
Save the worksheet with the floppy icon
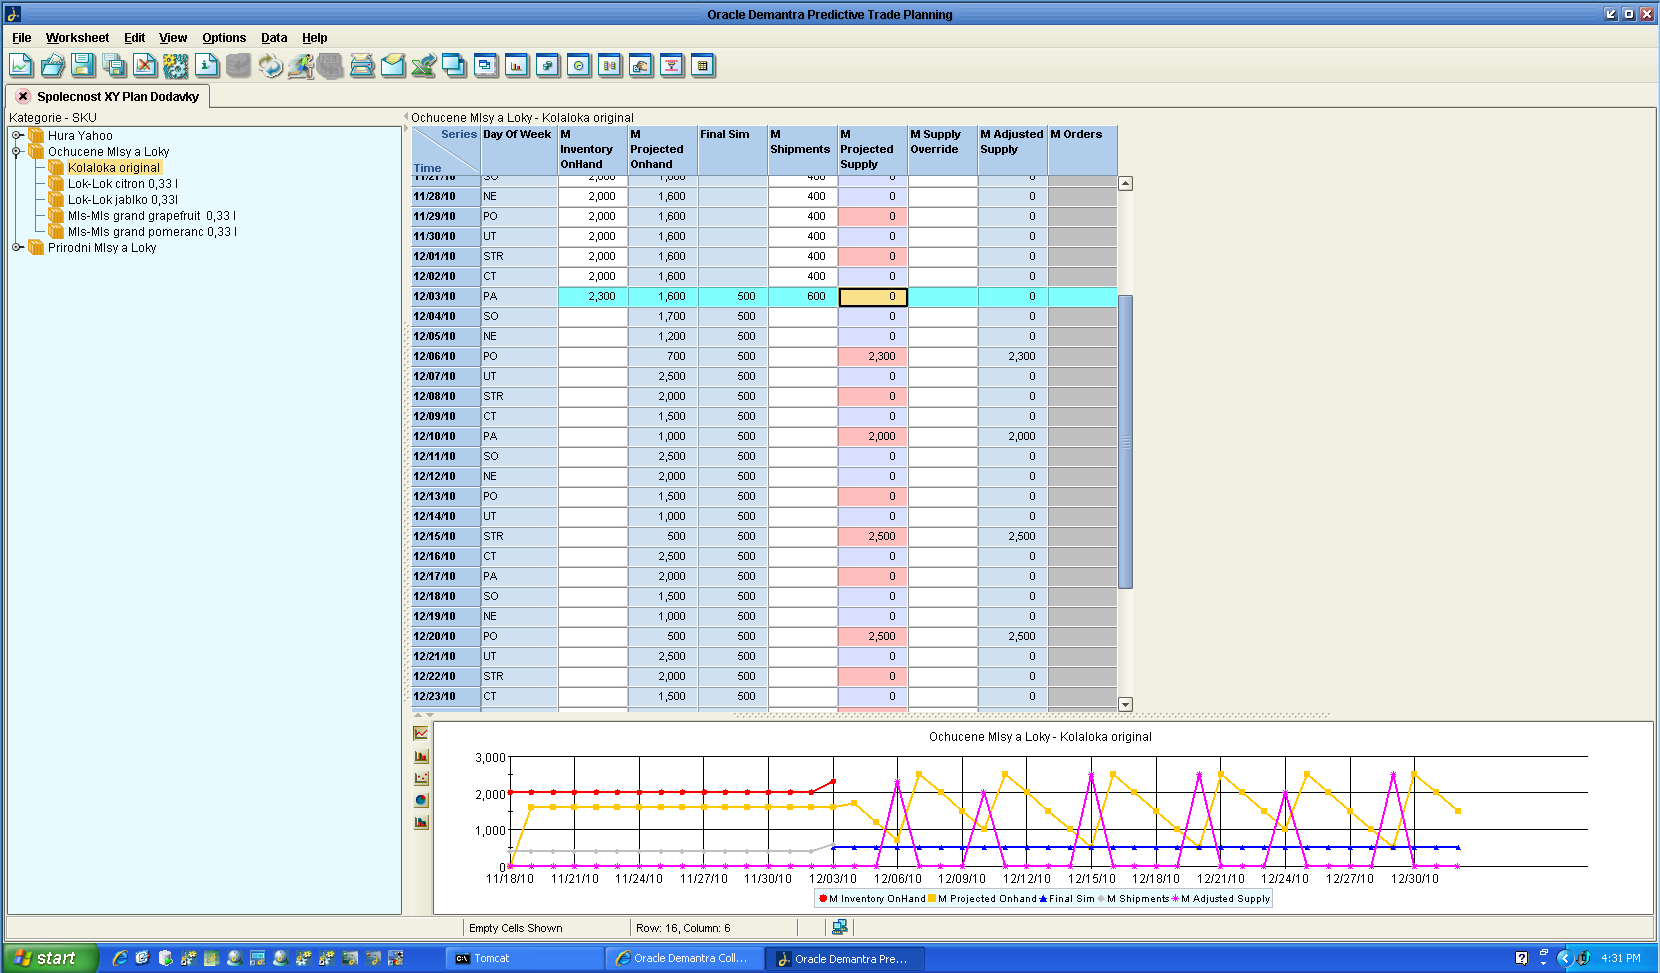[83, 66]
